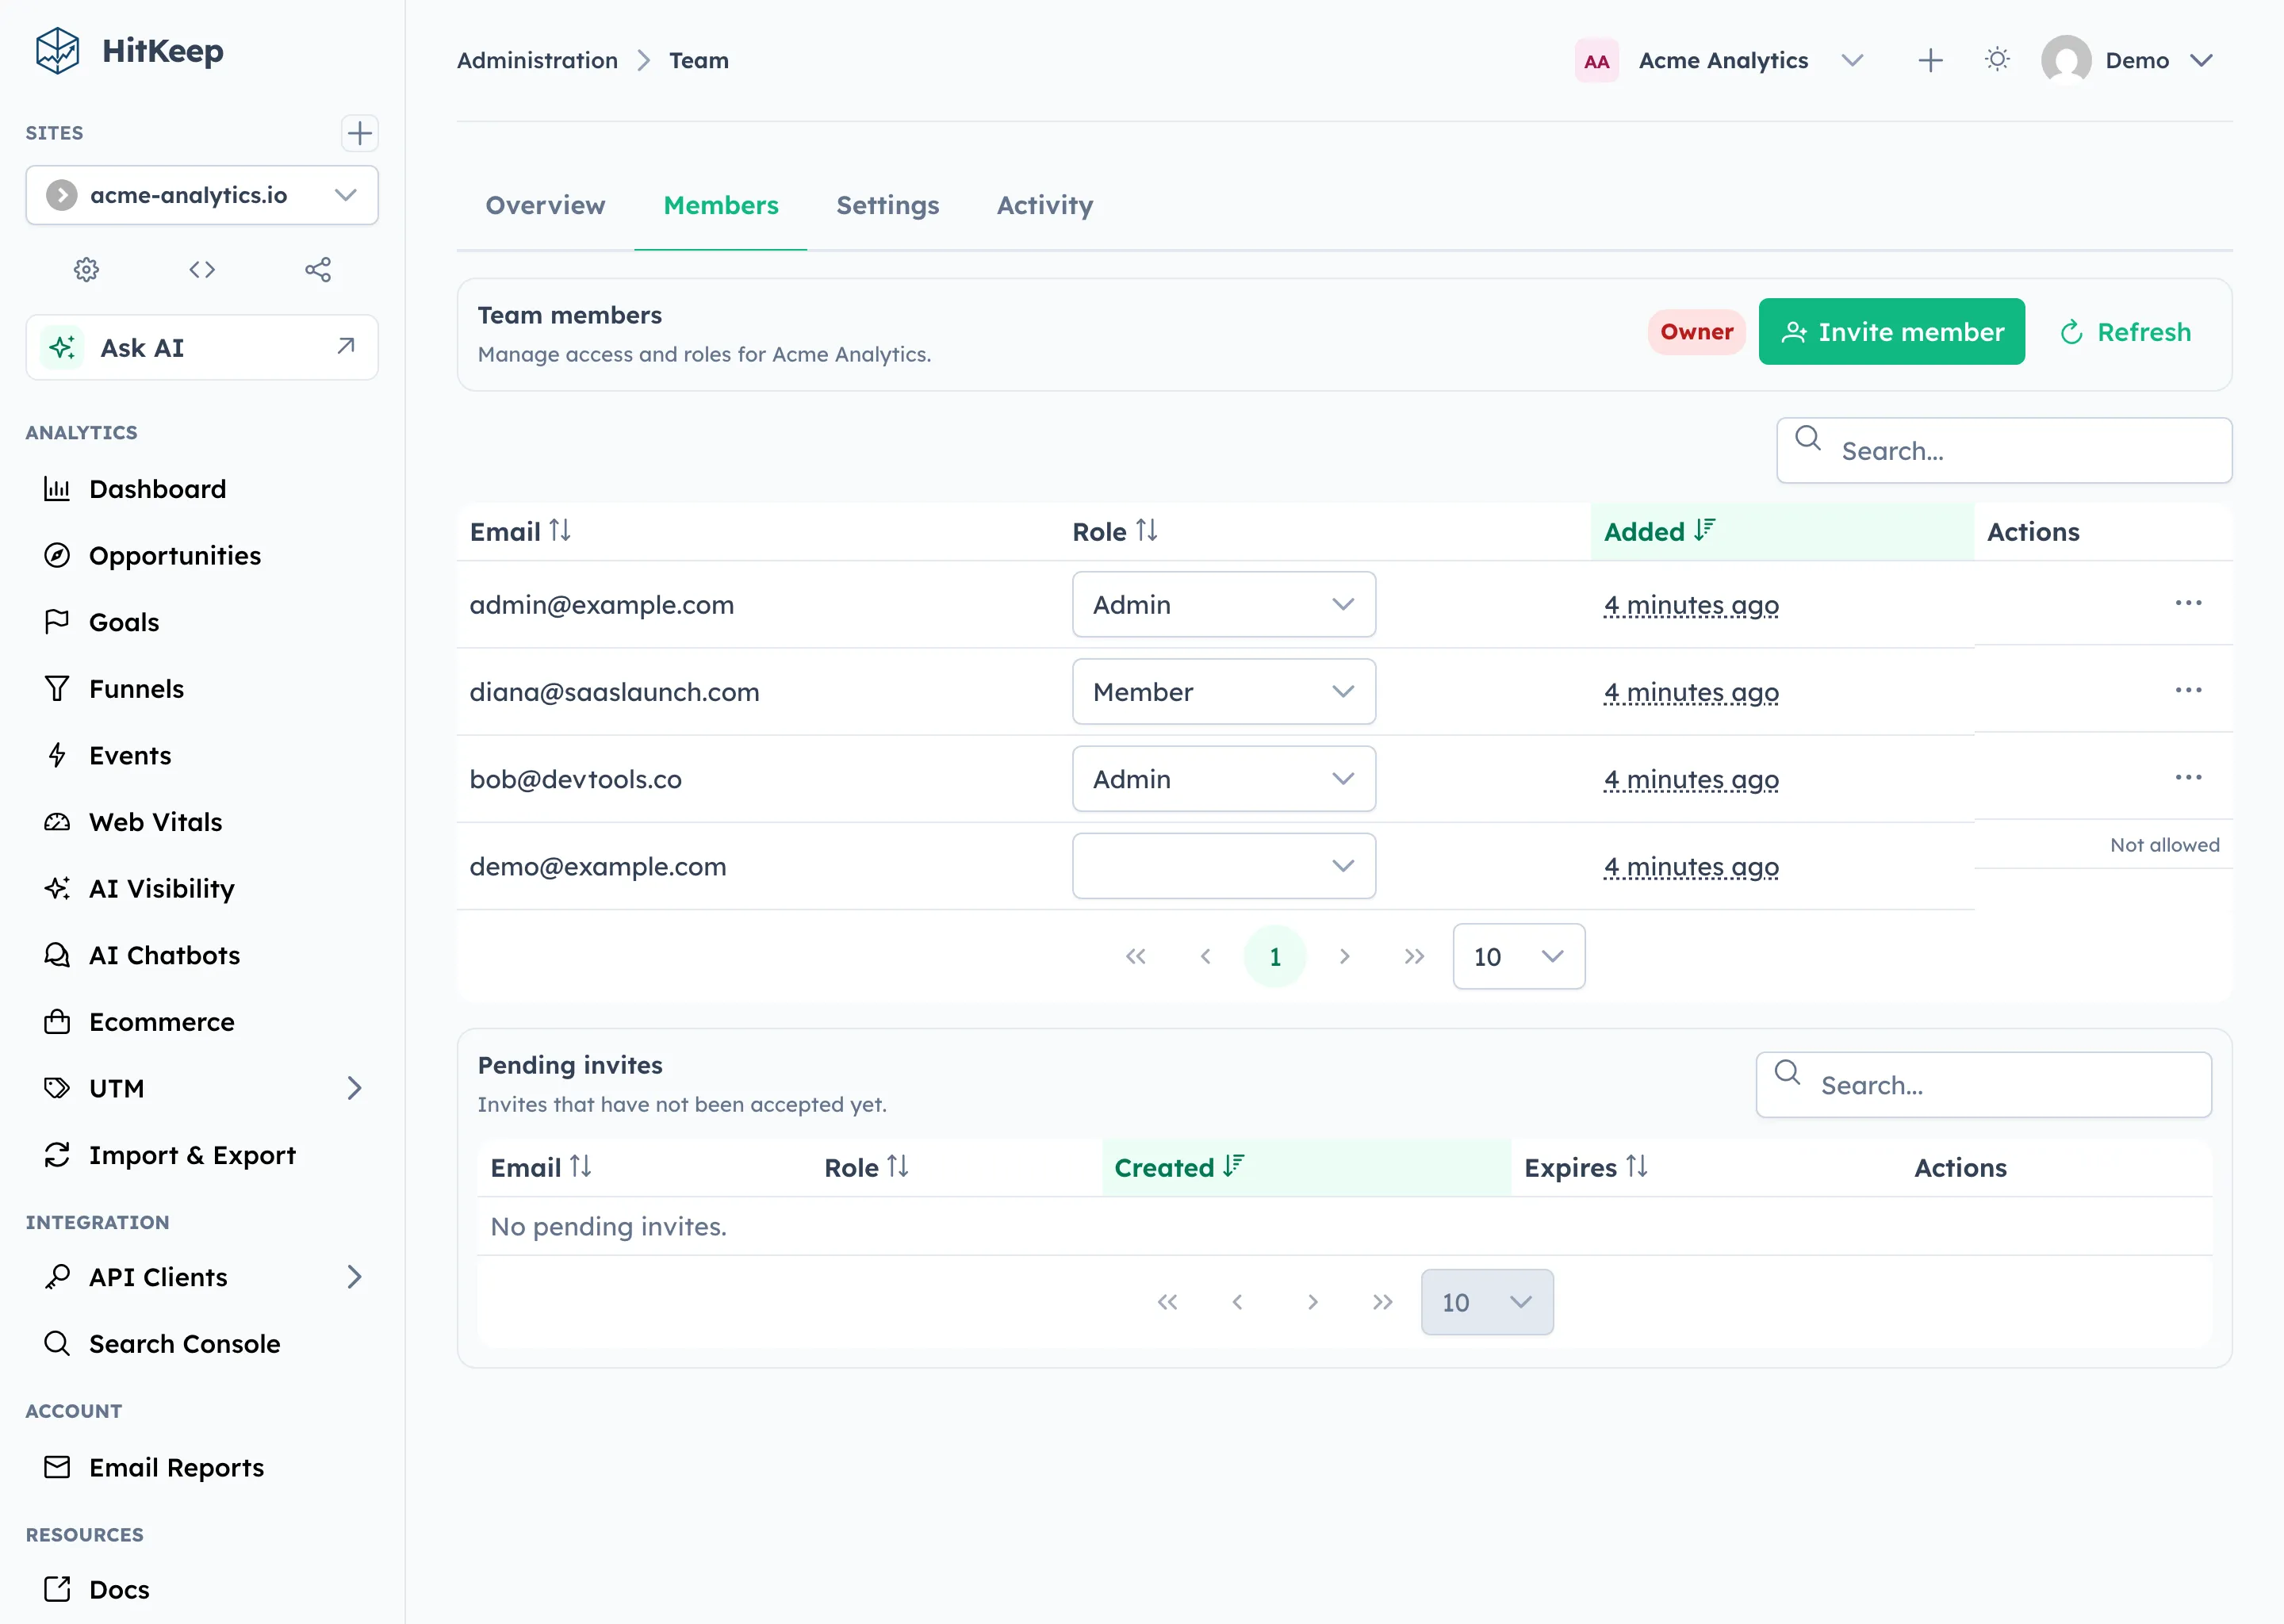
Task: Open actions menu for admin@example.com
Action: pyautogui.click(x=2188, y=603)
